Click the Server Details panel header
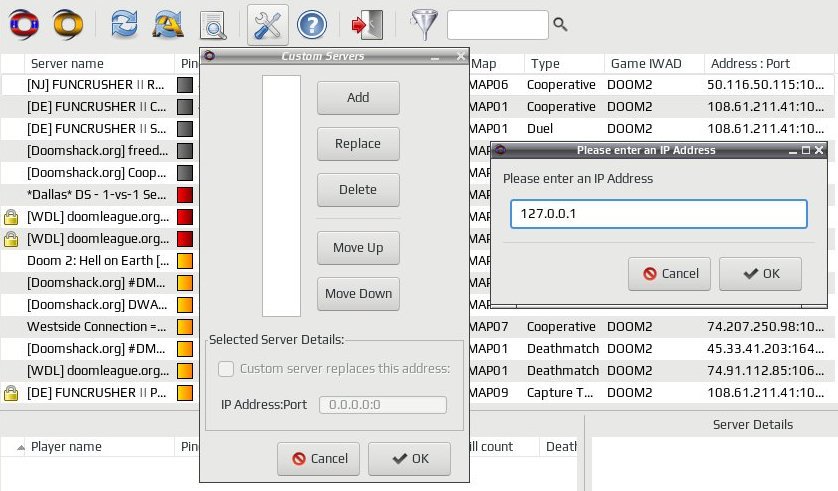 (x=752, y=425)
